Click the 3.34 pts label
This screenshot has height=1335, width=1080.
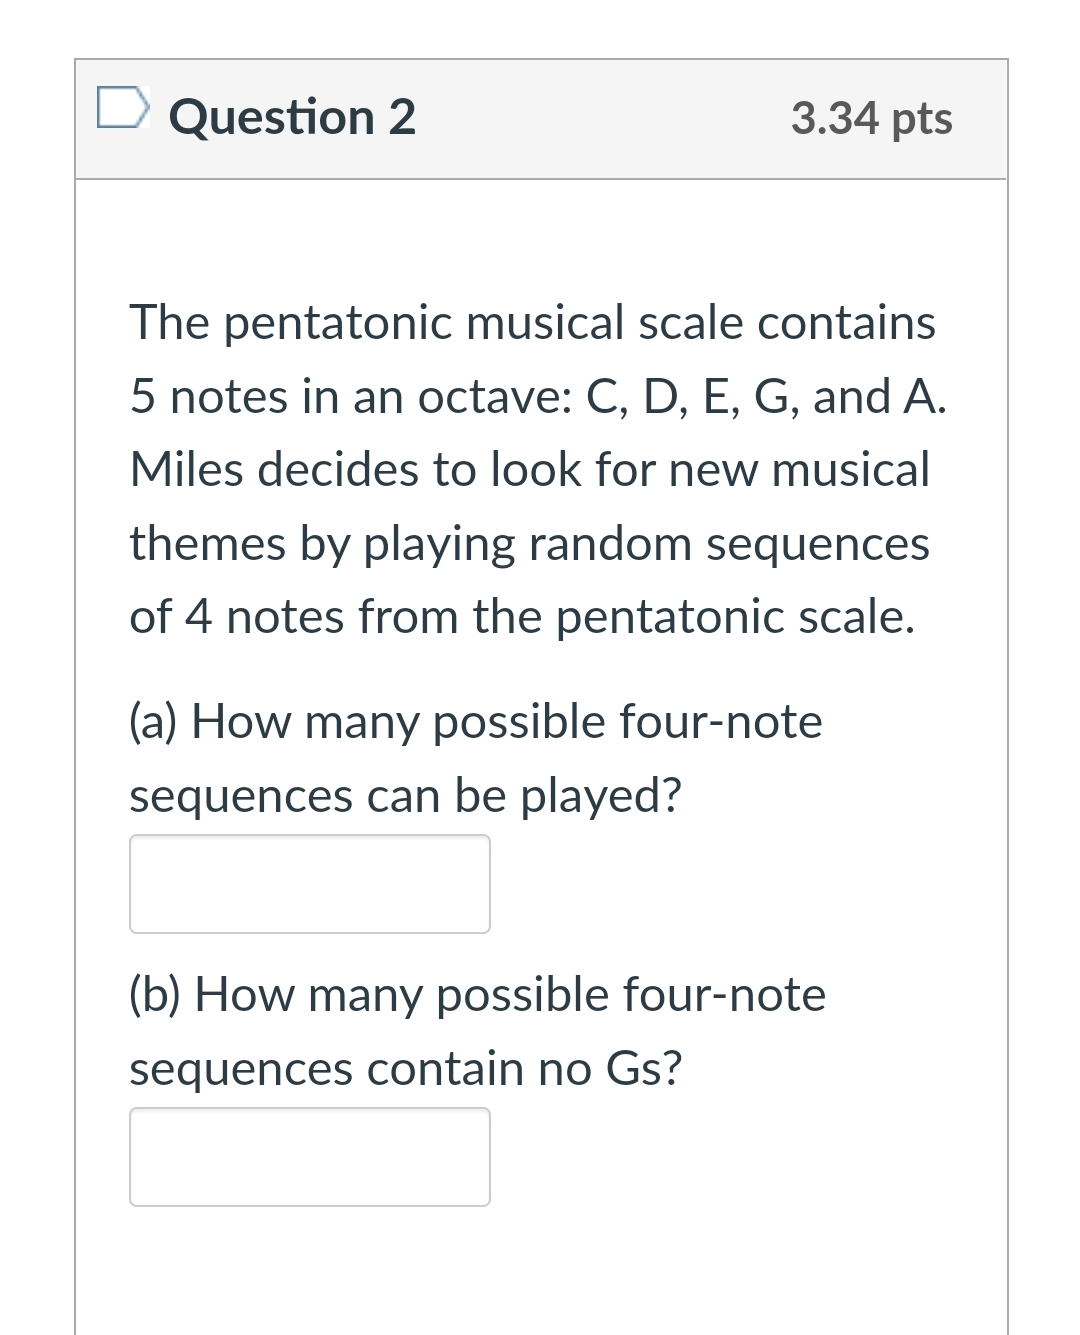pos(871,118)
